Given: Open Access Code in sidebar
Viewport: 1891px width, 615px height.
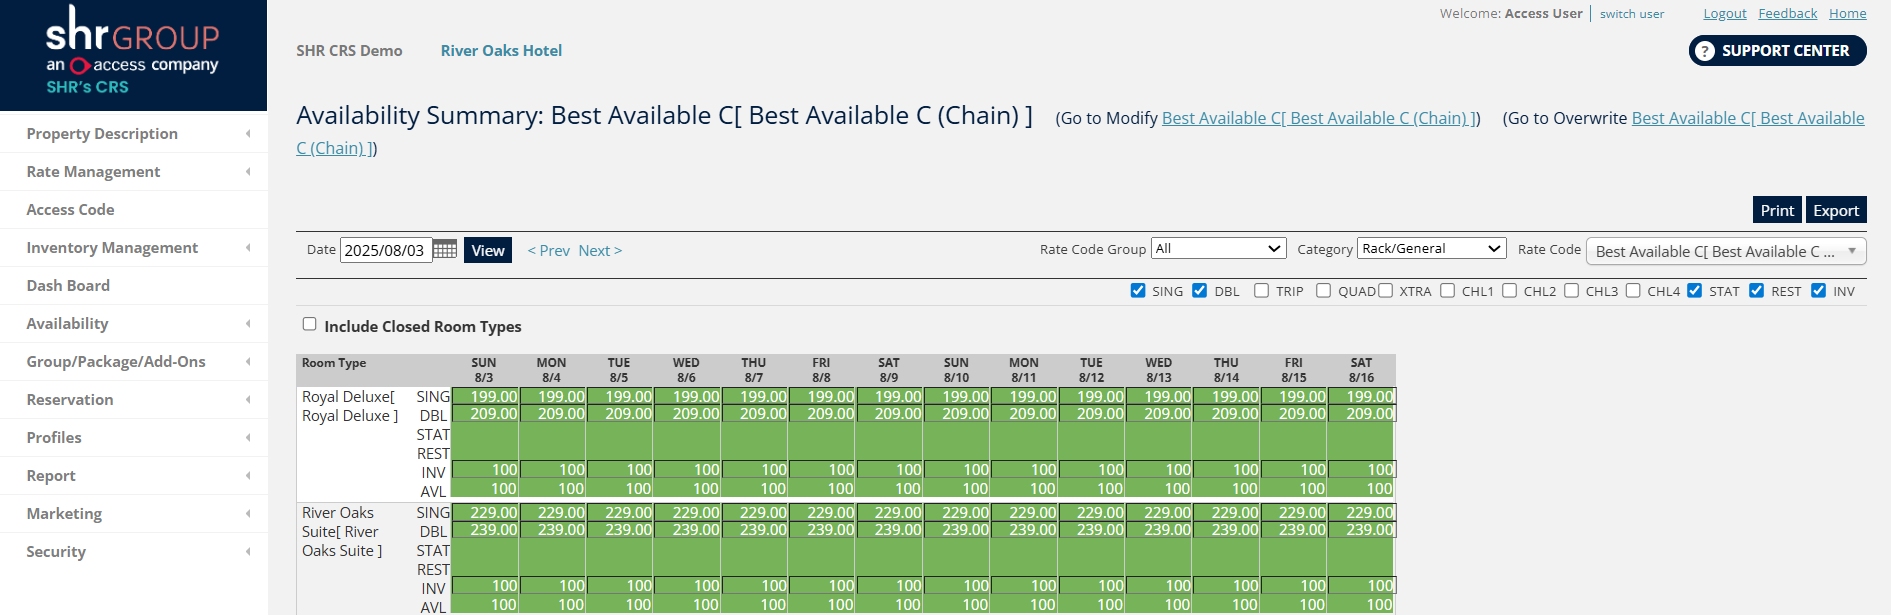Looking at the screenshot, I should tap(134, 210).
